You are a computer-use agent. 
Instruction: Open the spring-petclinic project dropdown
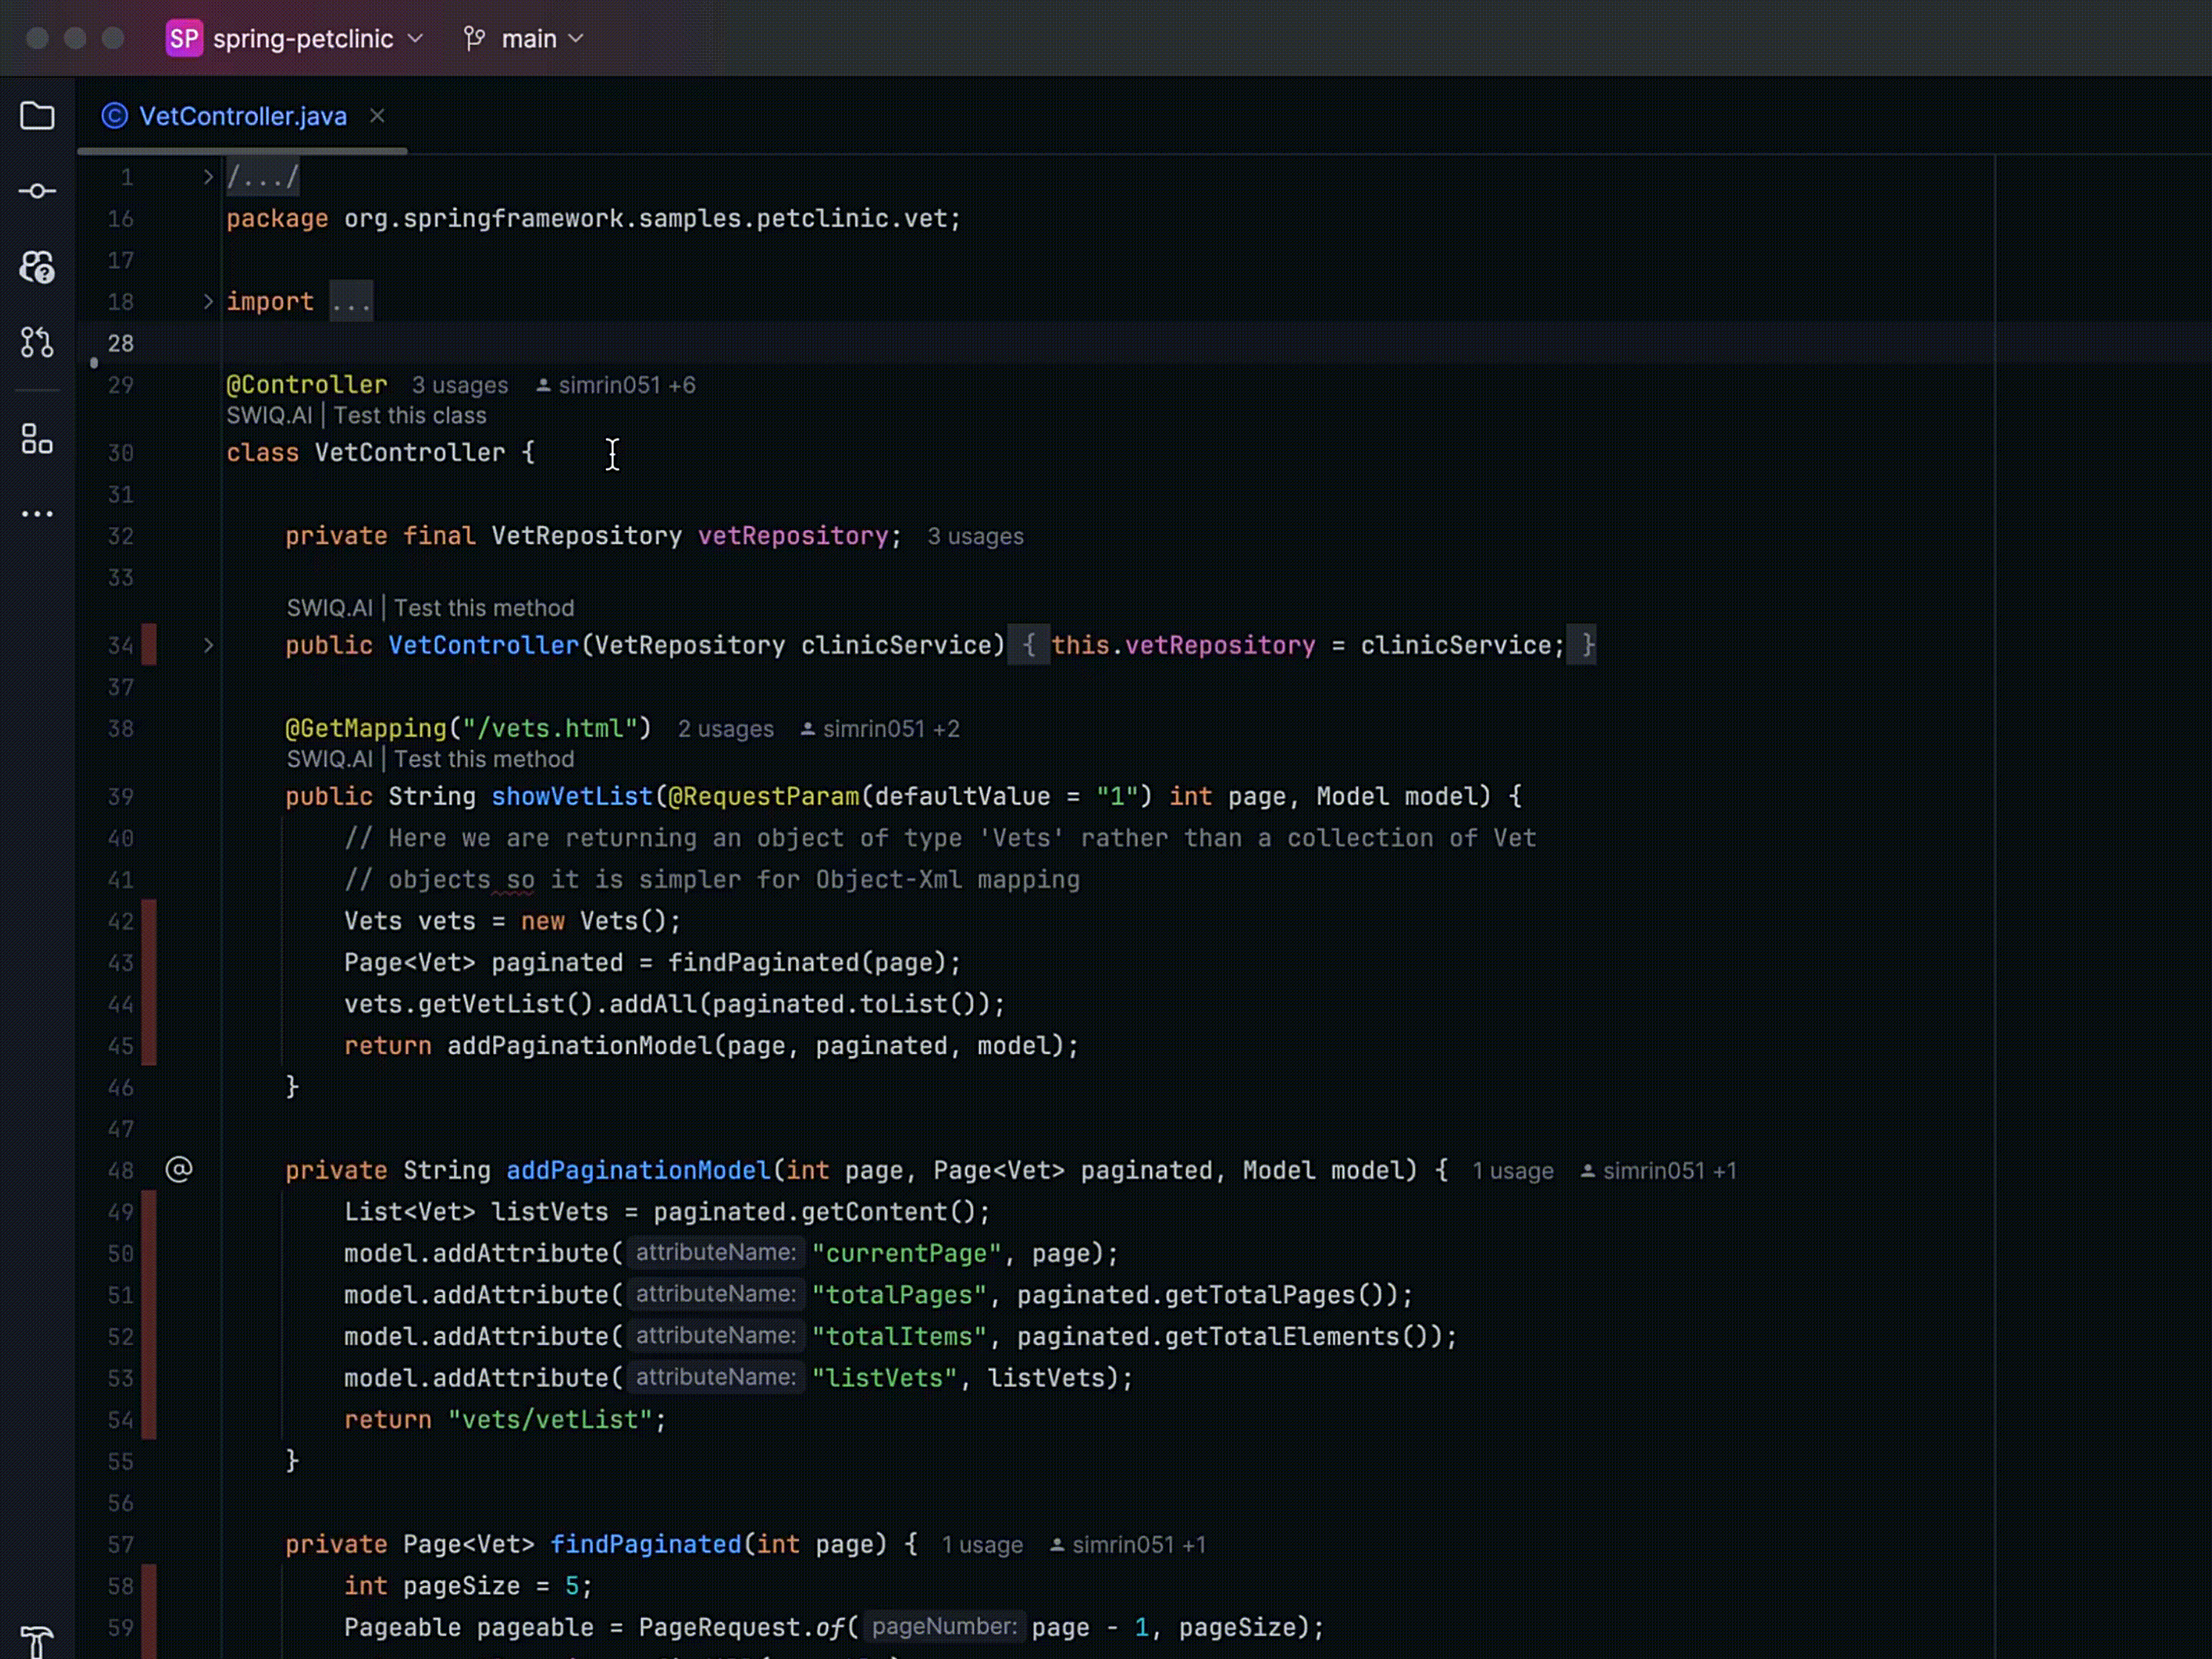302,39
